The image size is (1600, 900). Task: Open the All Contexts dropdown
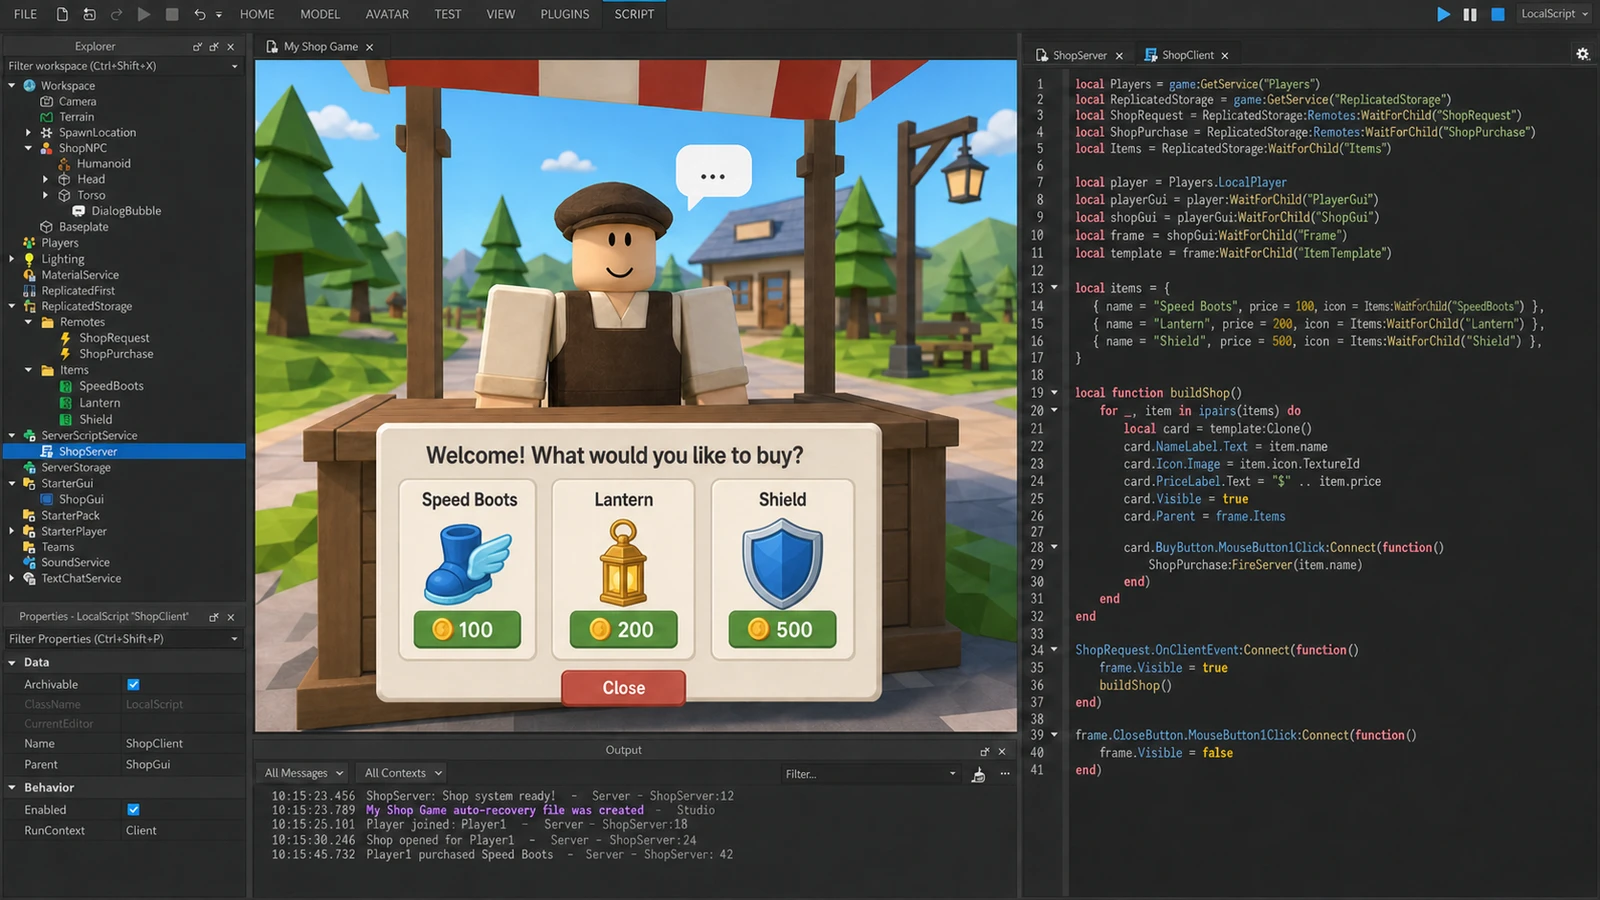pyautogui.click(x=403, y=773)
